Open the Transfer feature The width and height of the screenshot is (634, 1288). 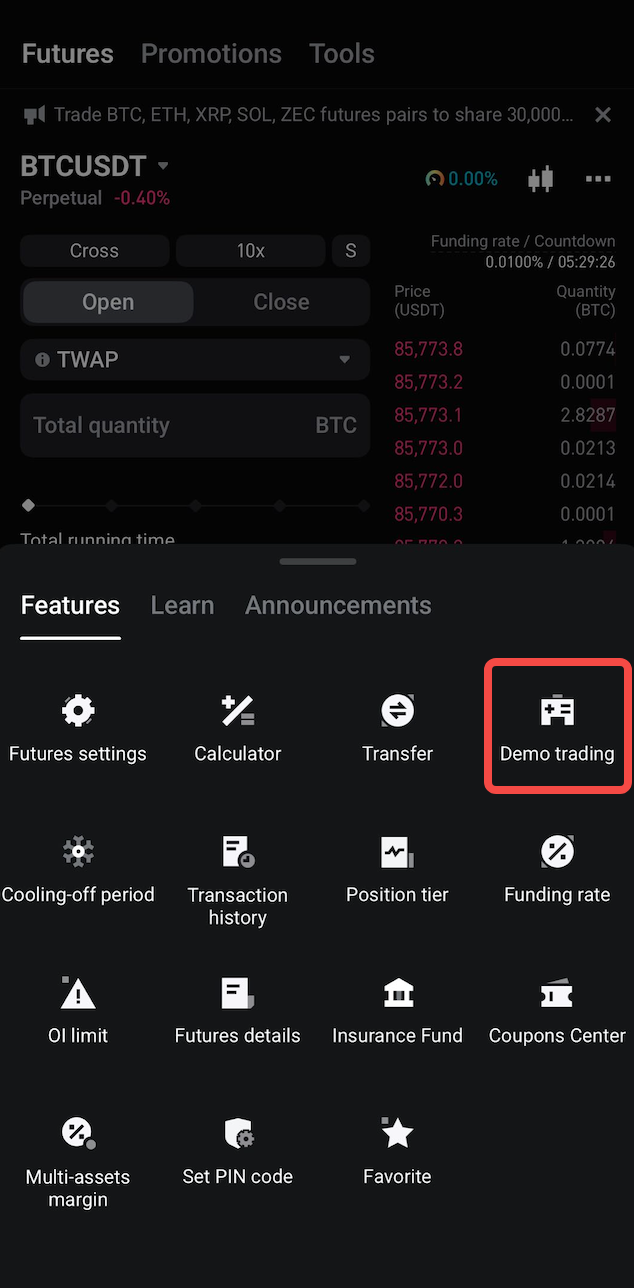(x=397, y=725)
